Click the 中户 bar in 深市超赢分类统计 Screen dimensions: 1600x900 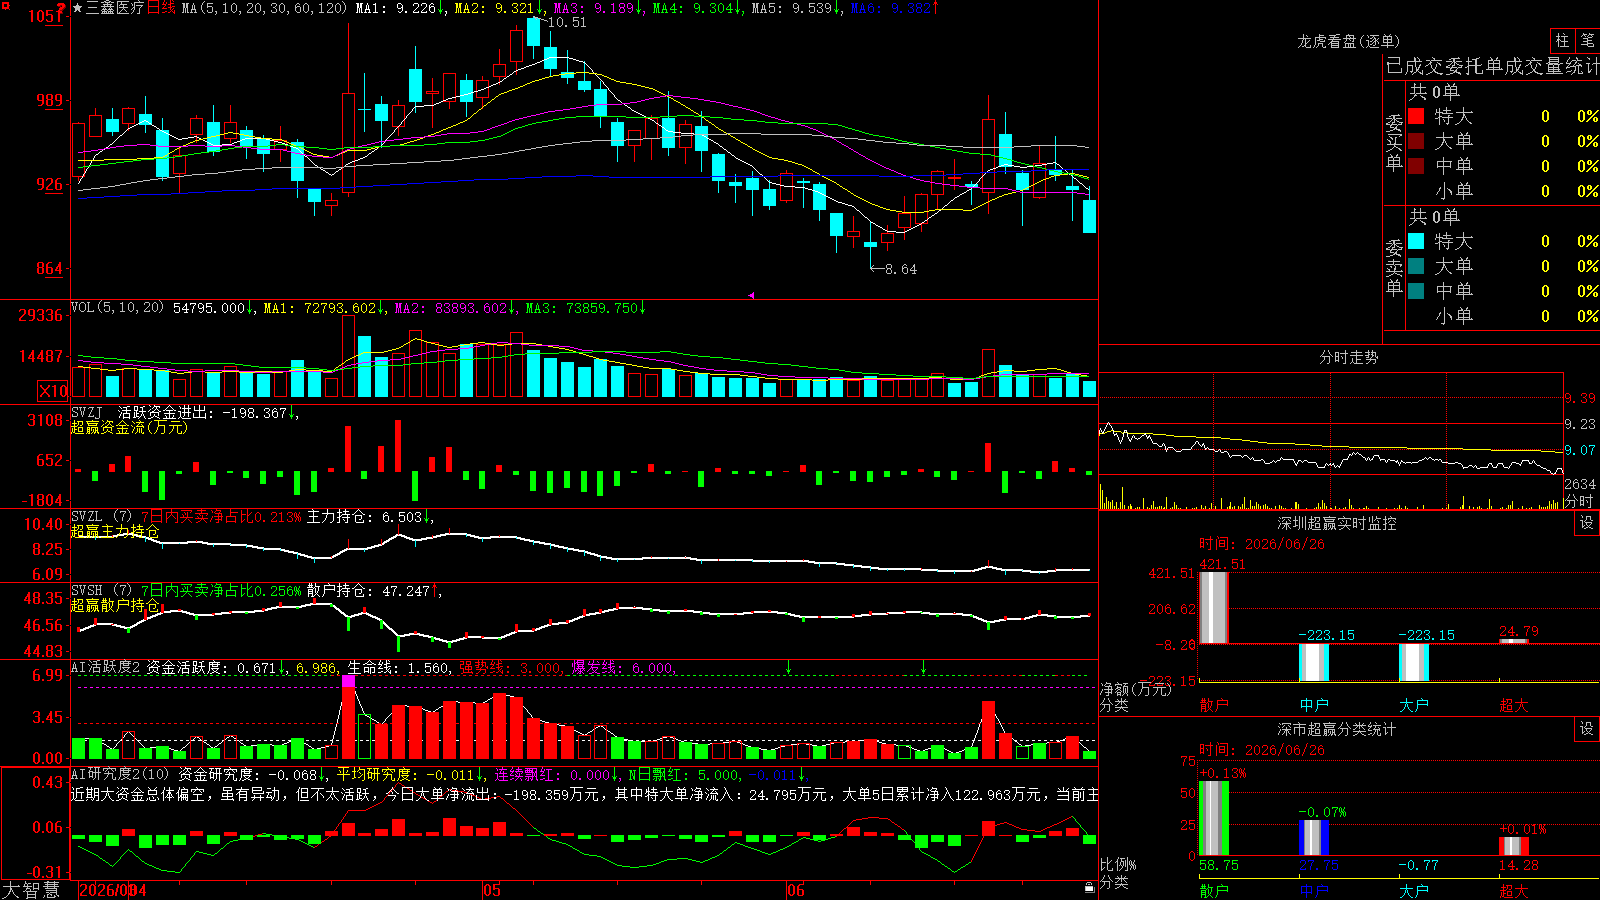1314,838
